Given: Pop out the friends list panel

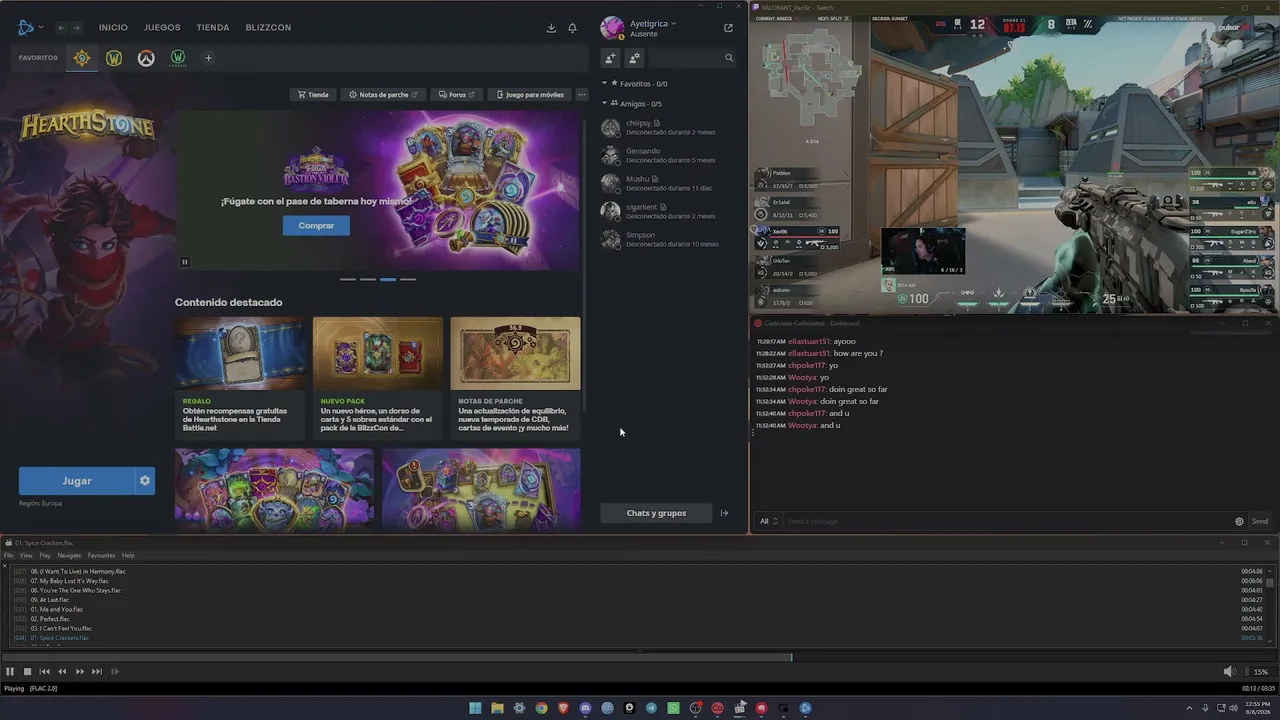Looking at the screenshot, I should click(728, 28).
